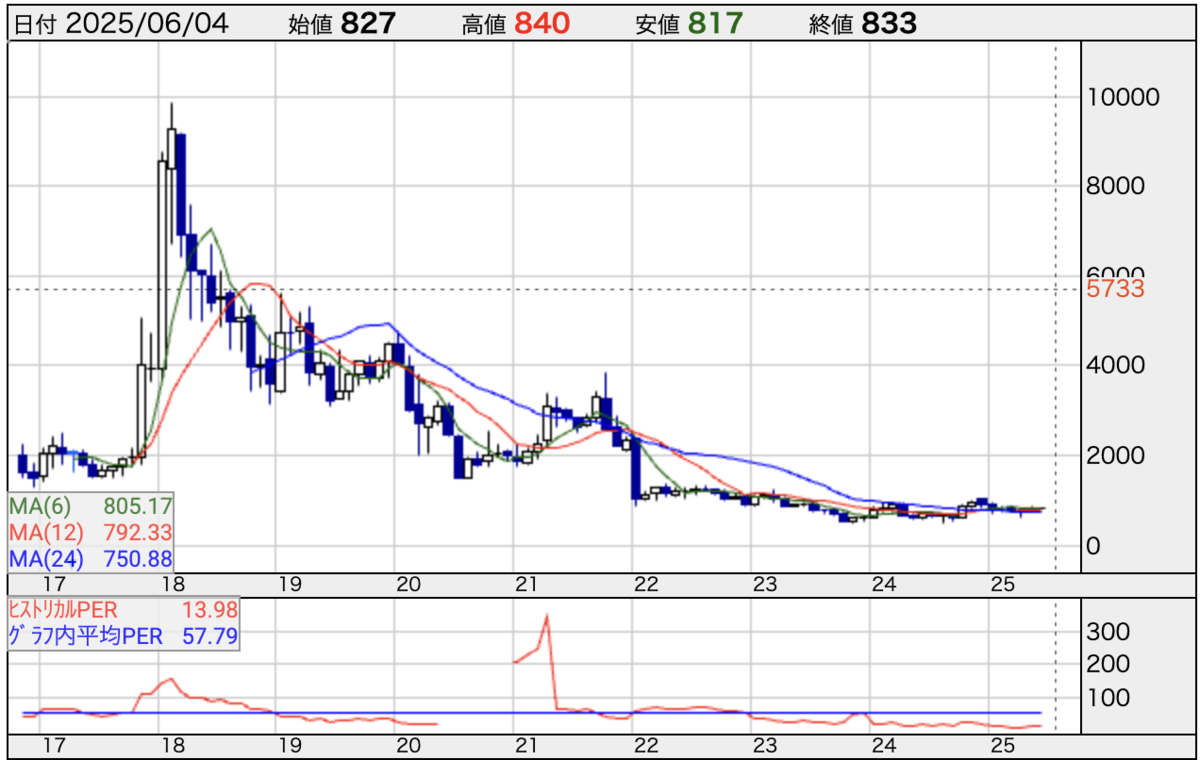Click the 4000 price axis label

(1116, 365)
